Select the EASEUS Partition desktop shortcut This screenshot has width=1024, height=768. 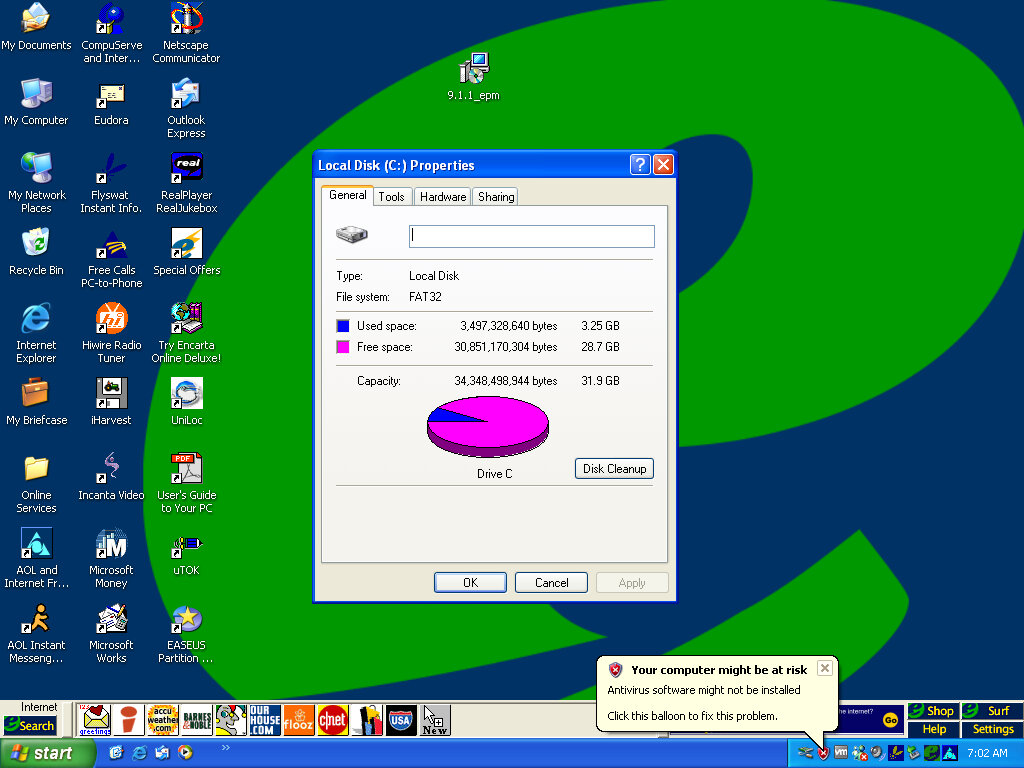coord(186,622)
